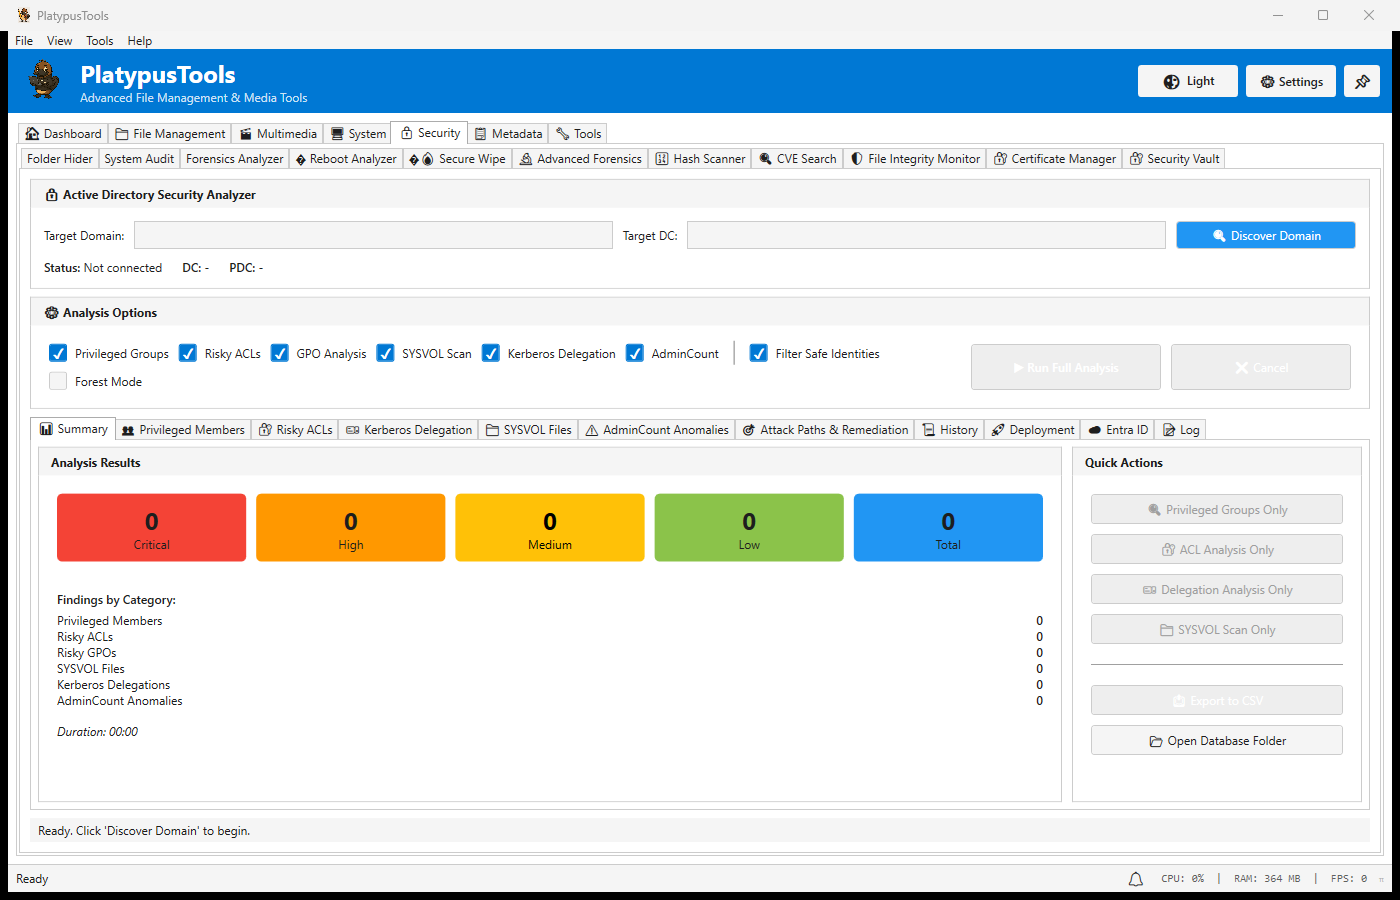Viewport: 1400px width, 900px height.
Task: Click the pin icon in the header
Action: (1362, 81)
